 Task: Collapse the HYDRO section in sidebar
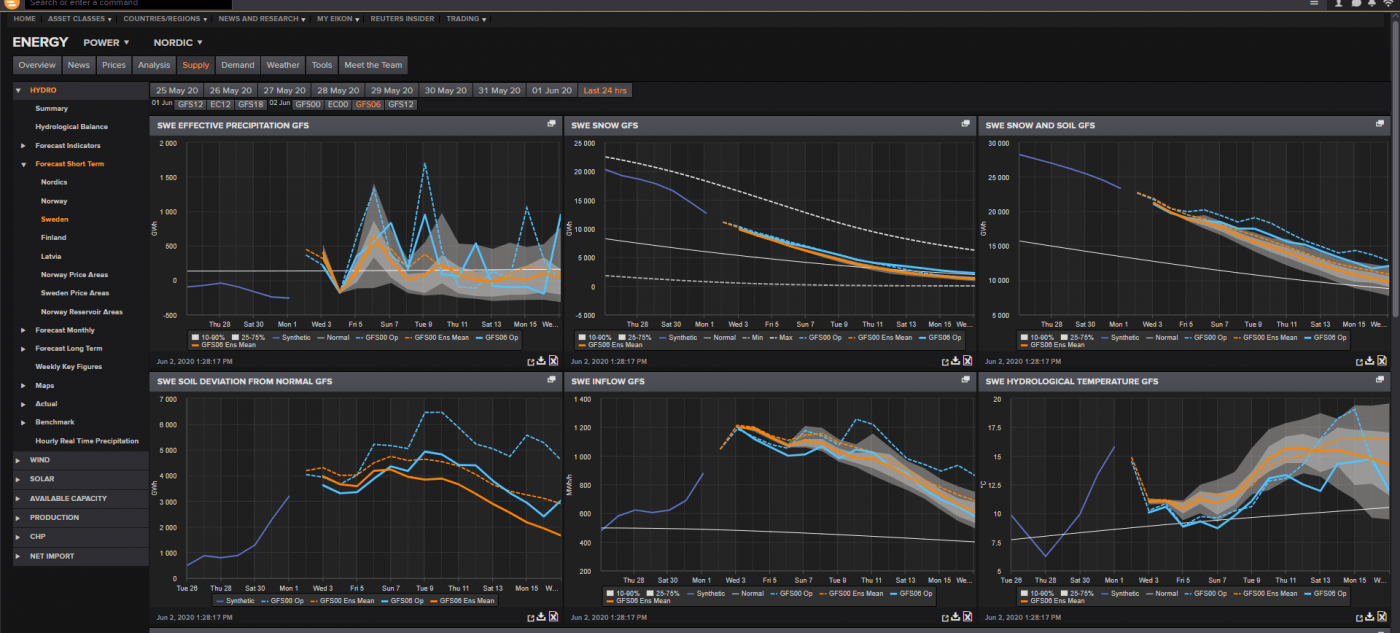[x=40, y=89]
